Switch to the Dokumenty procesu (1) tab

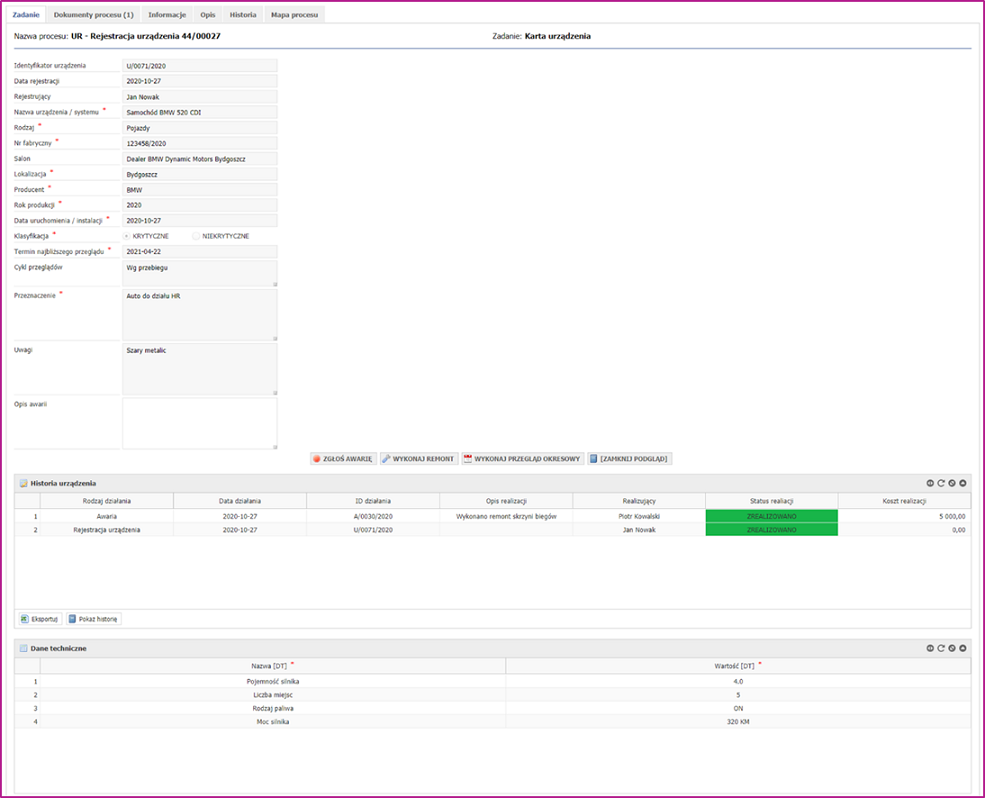[x=93, y=15]
